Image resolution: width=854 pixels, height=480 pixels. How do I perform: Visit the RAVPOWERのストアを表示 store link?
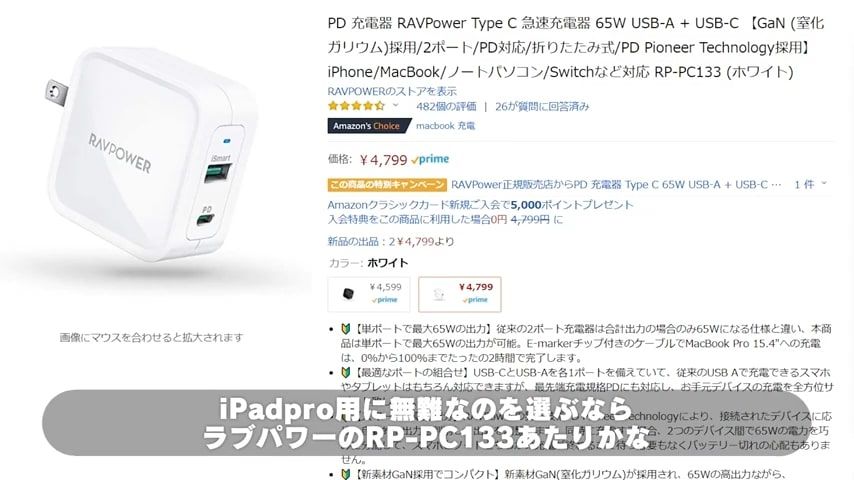[392, 91]
